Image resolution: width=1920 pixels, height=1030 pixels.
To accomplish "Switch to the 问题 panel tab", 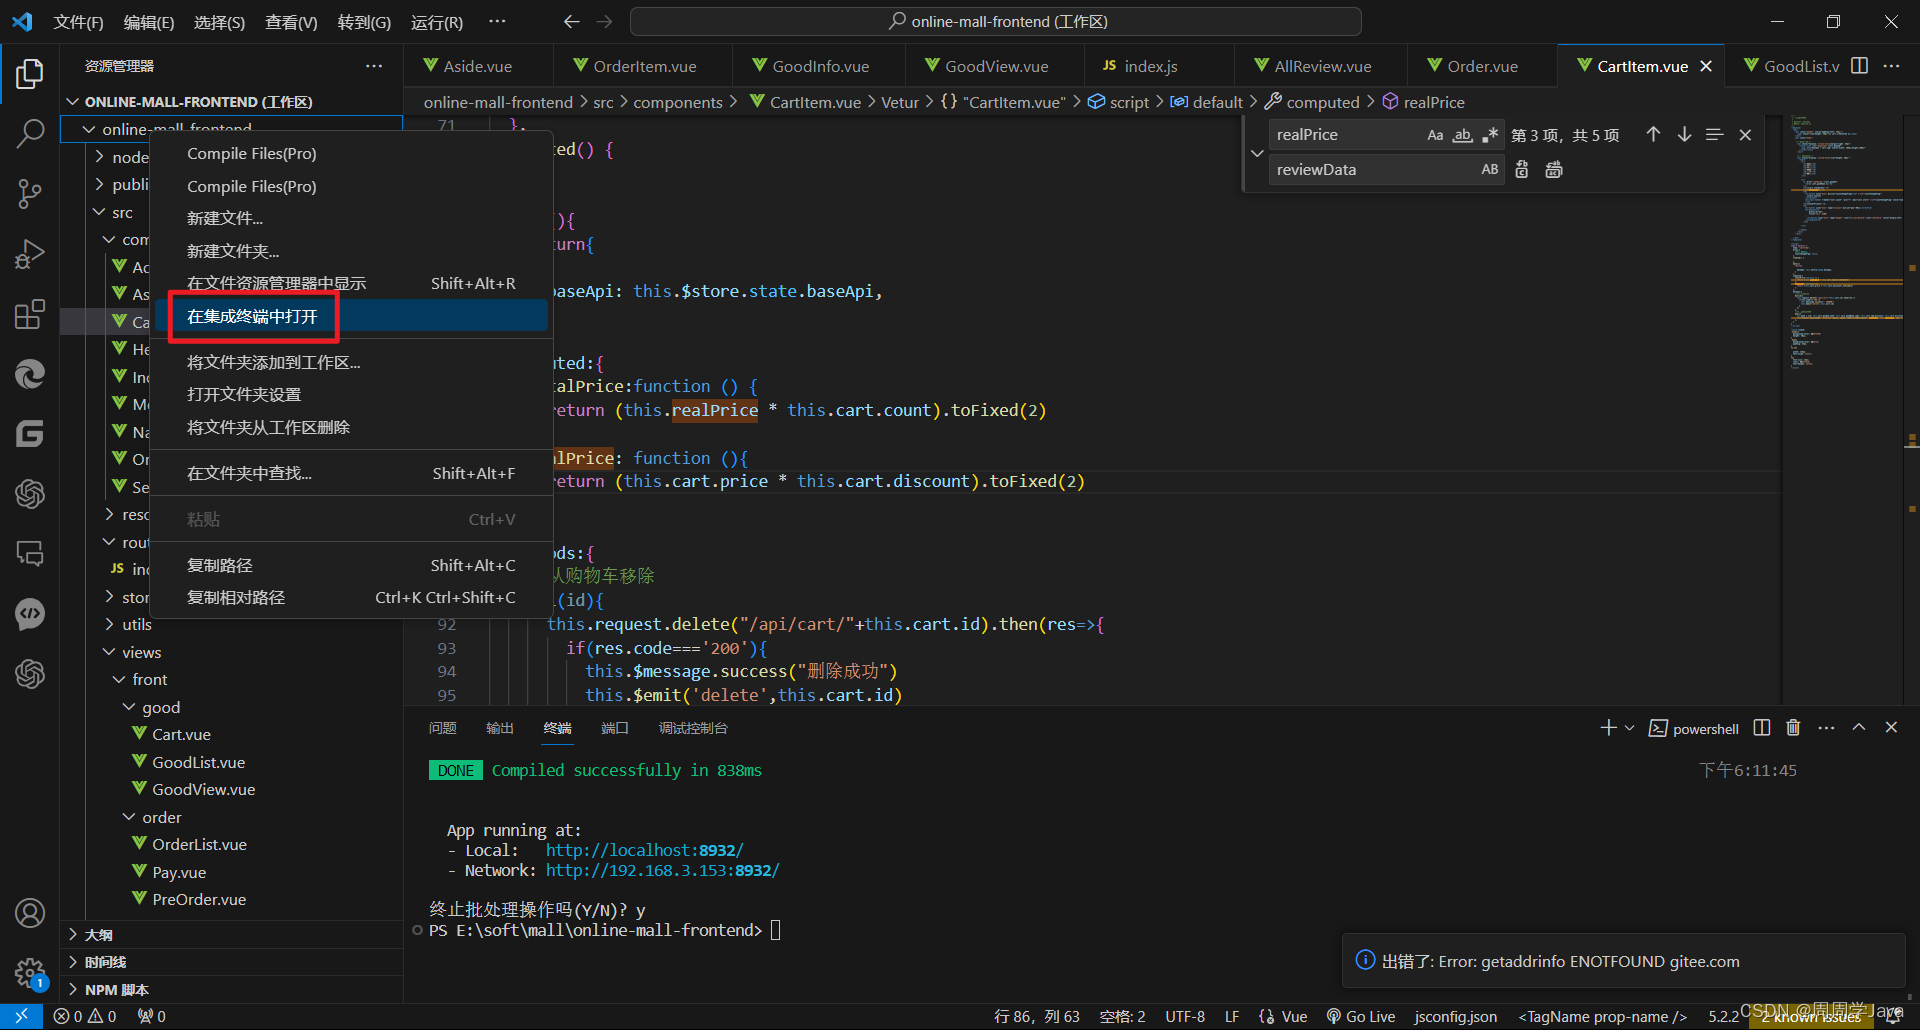I will 442,728.
